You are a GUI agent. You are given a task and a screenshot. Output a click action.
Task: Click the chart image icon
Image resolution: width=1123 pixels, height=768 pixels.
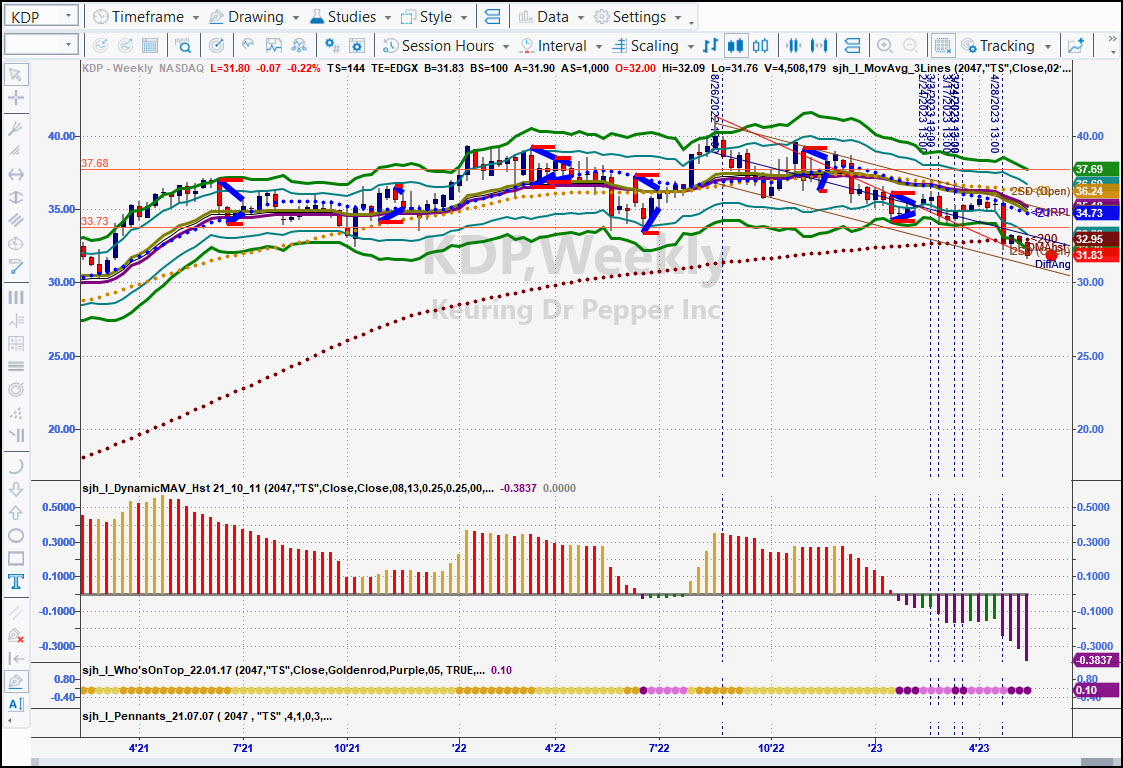point(274,46)
